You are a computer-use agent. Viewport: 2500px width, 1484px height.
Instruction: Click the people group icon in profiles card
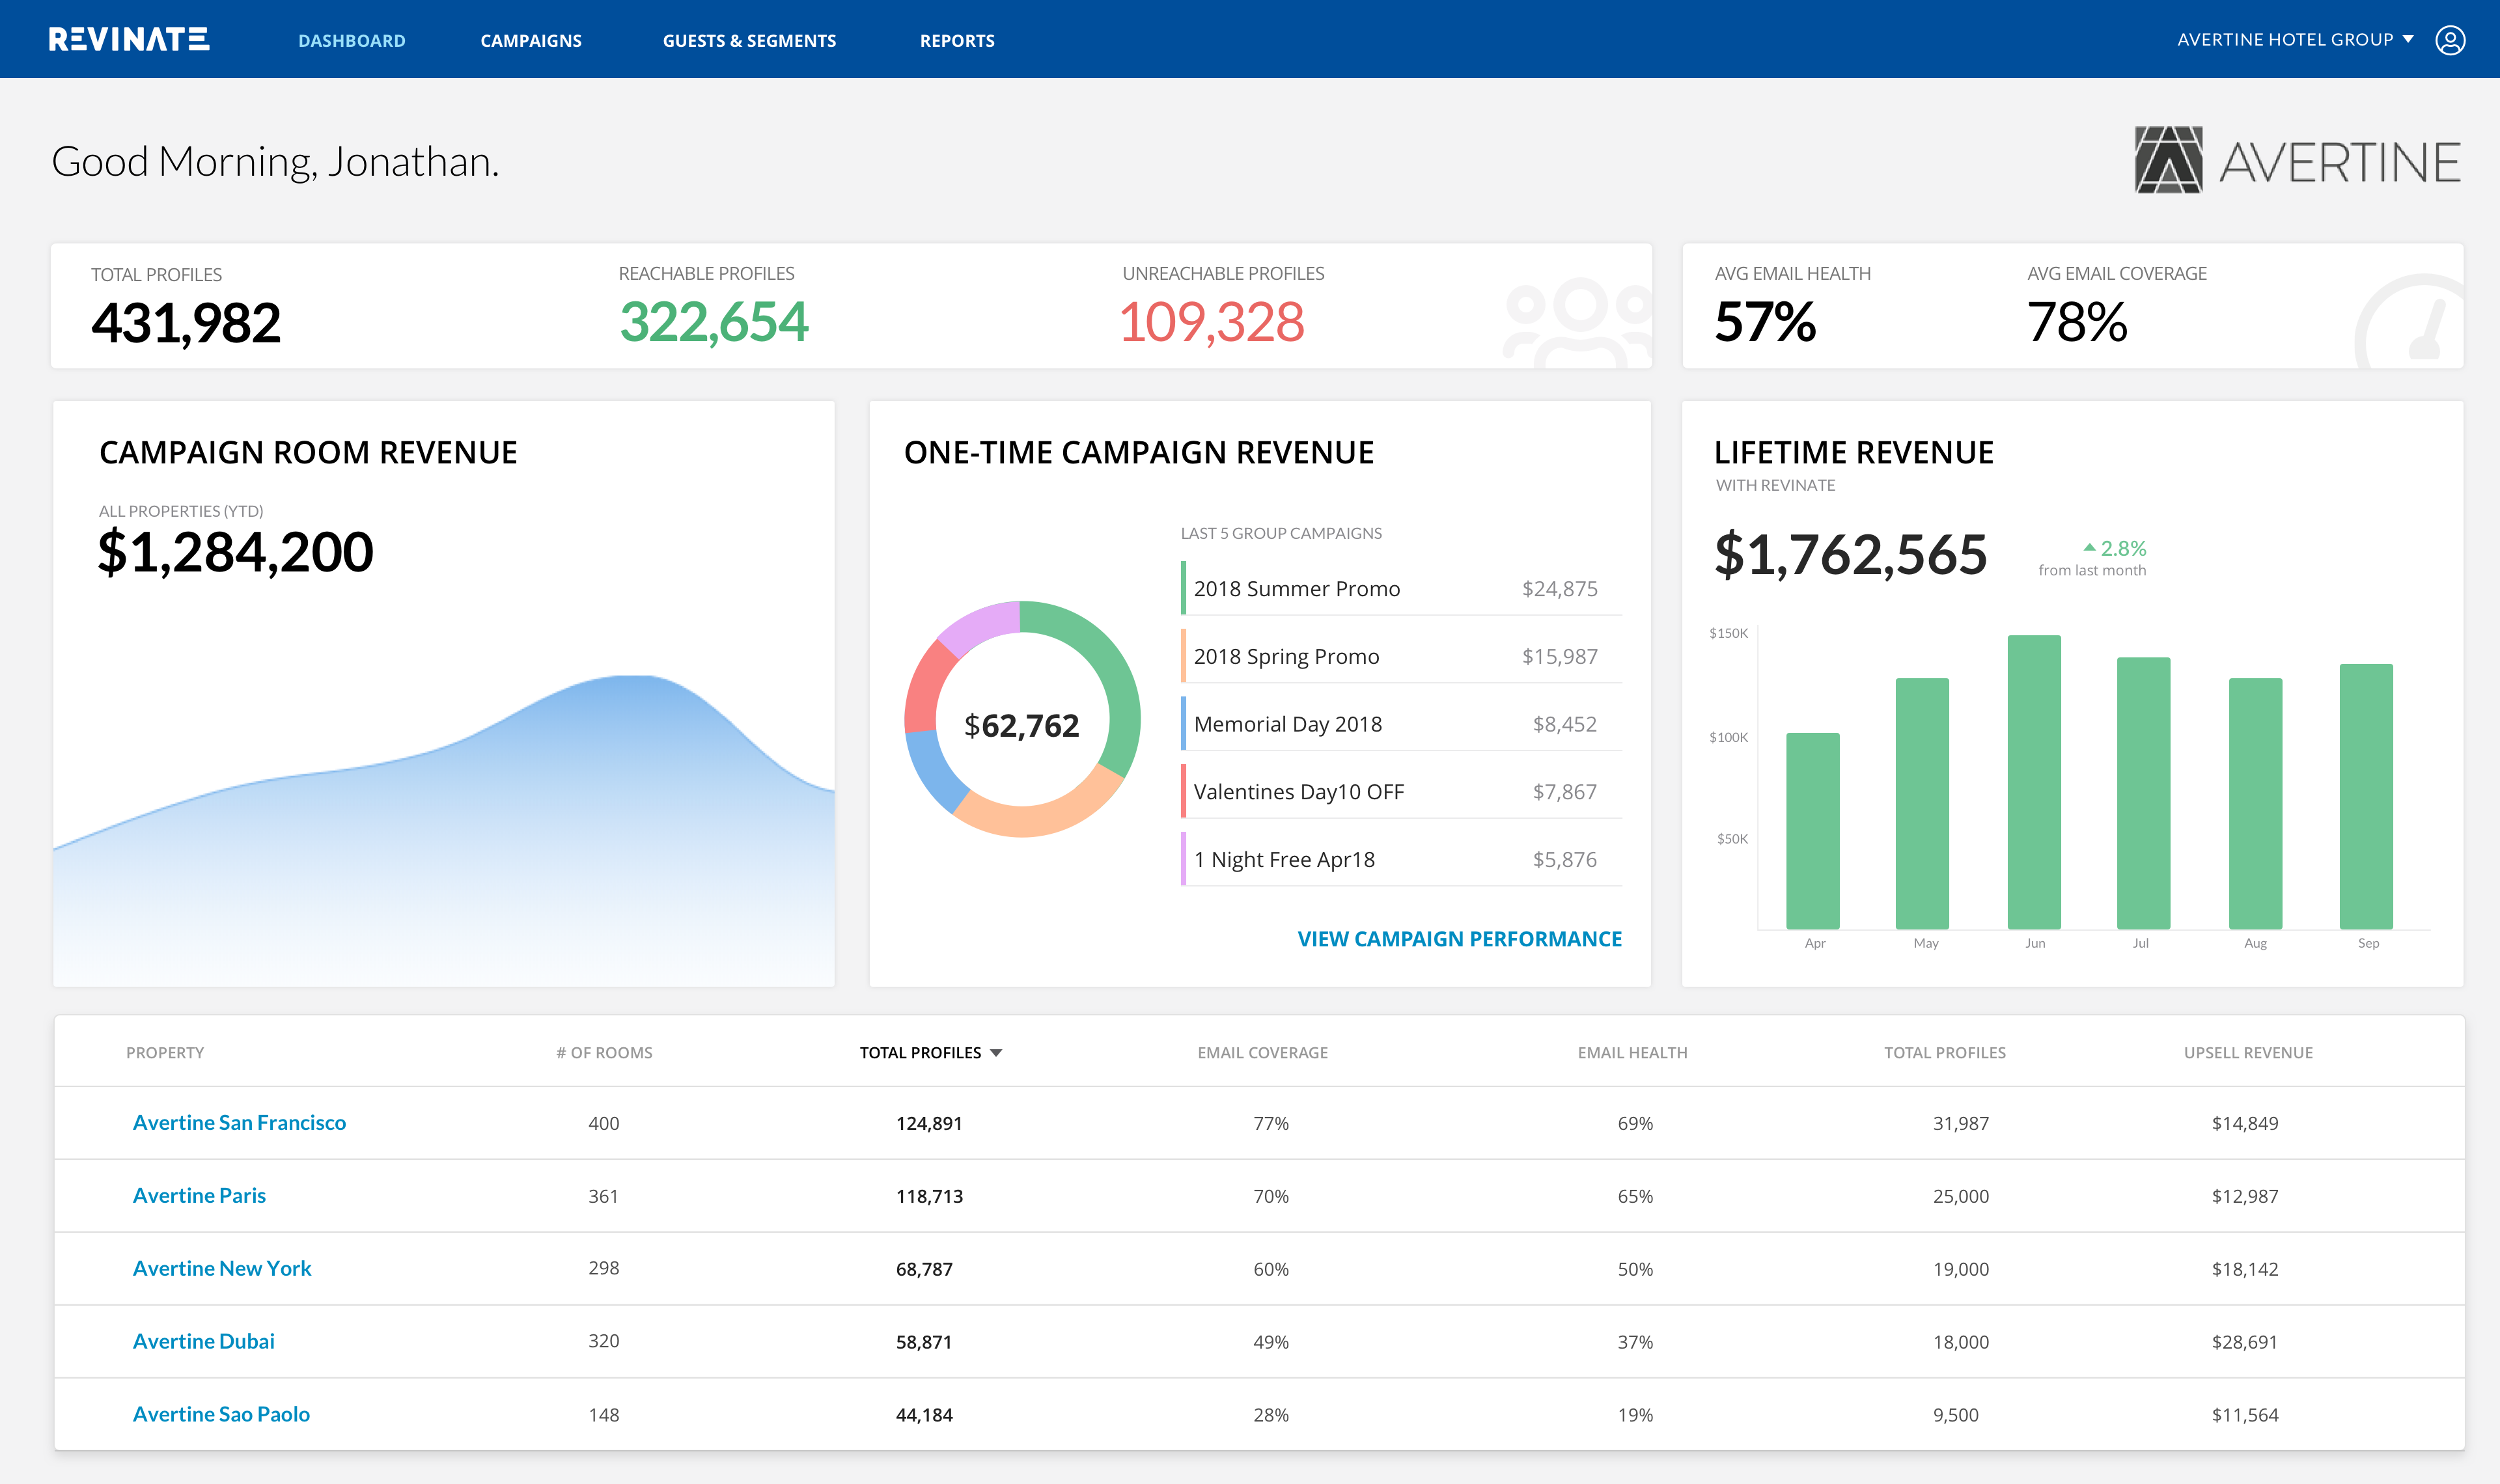[x=1577, y=322]
